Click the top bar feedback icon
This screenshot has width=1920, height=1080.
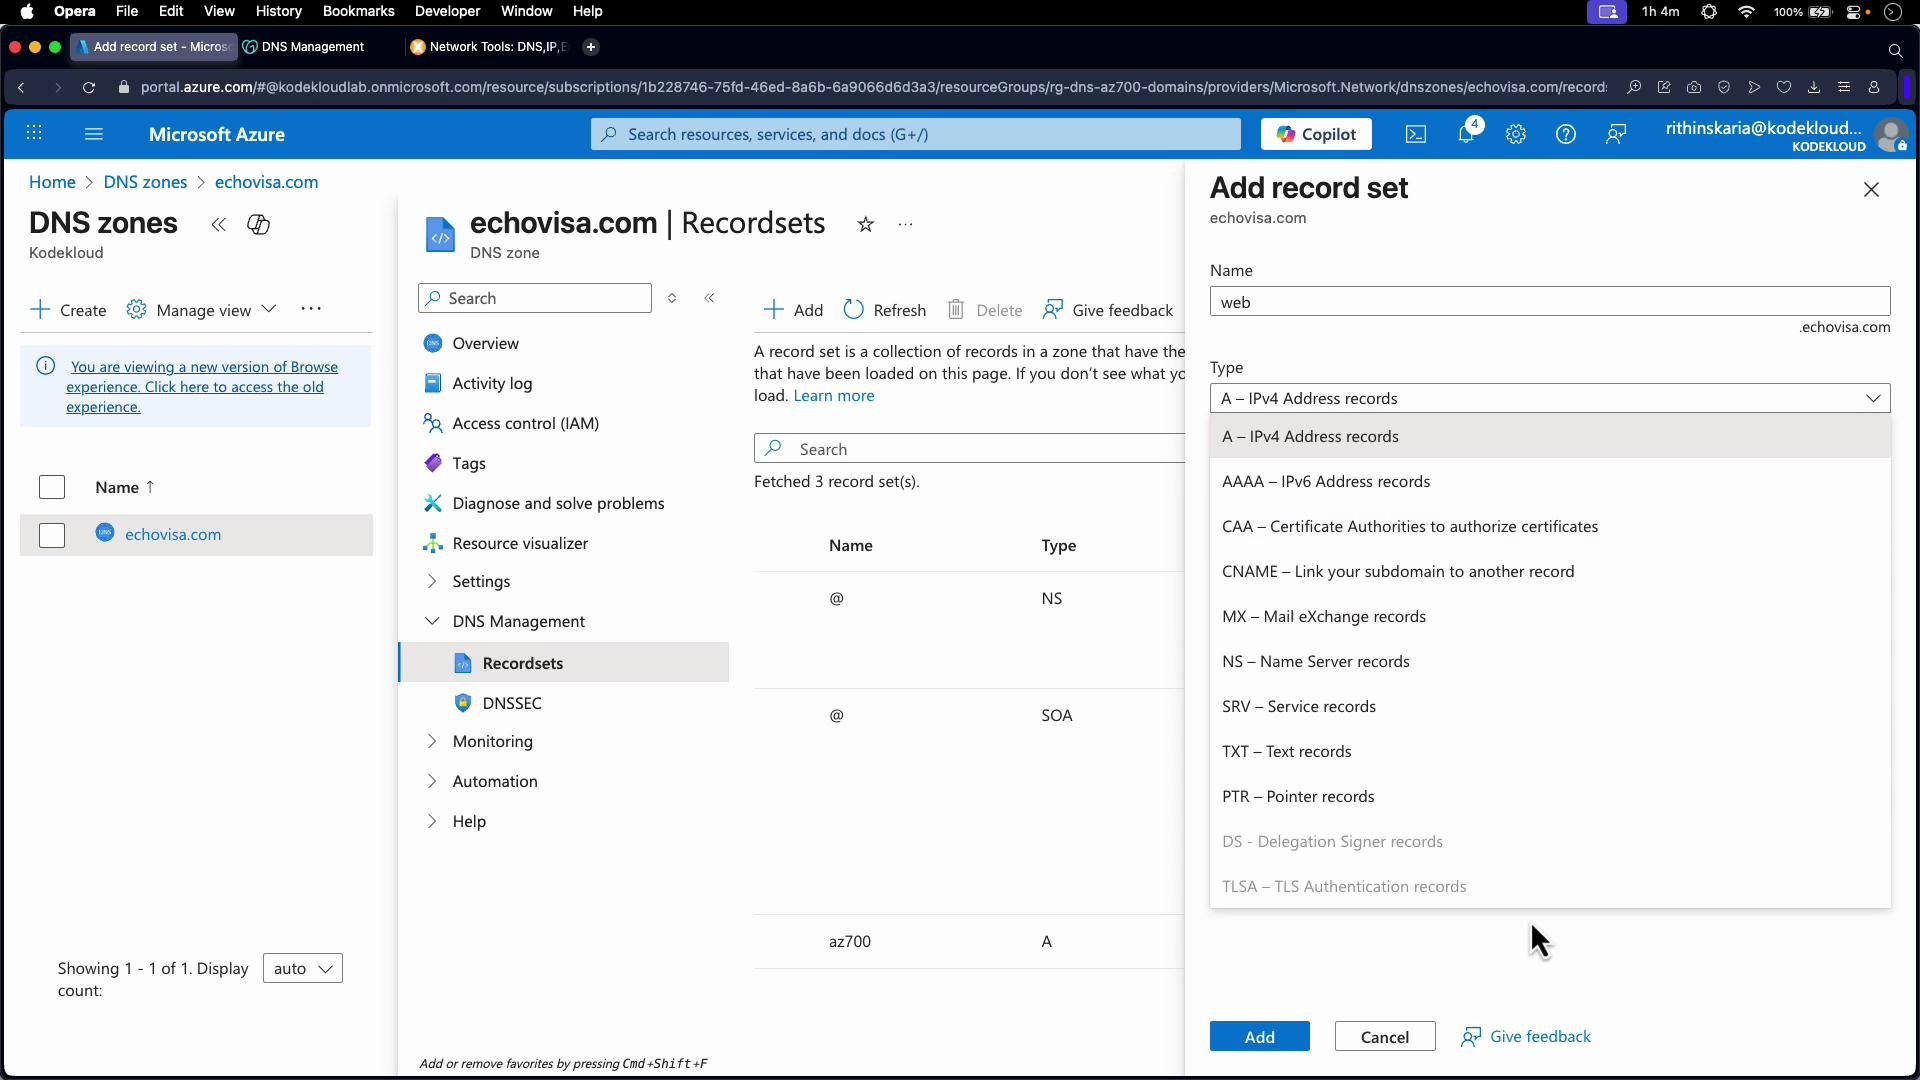tap(1616, 134)
